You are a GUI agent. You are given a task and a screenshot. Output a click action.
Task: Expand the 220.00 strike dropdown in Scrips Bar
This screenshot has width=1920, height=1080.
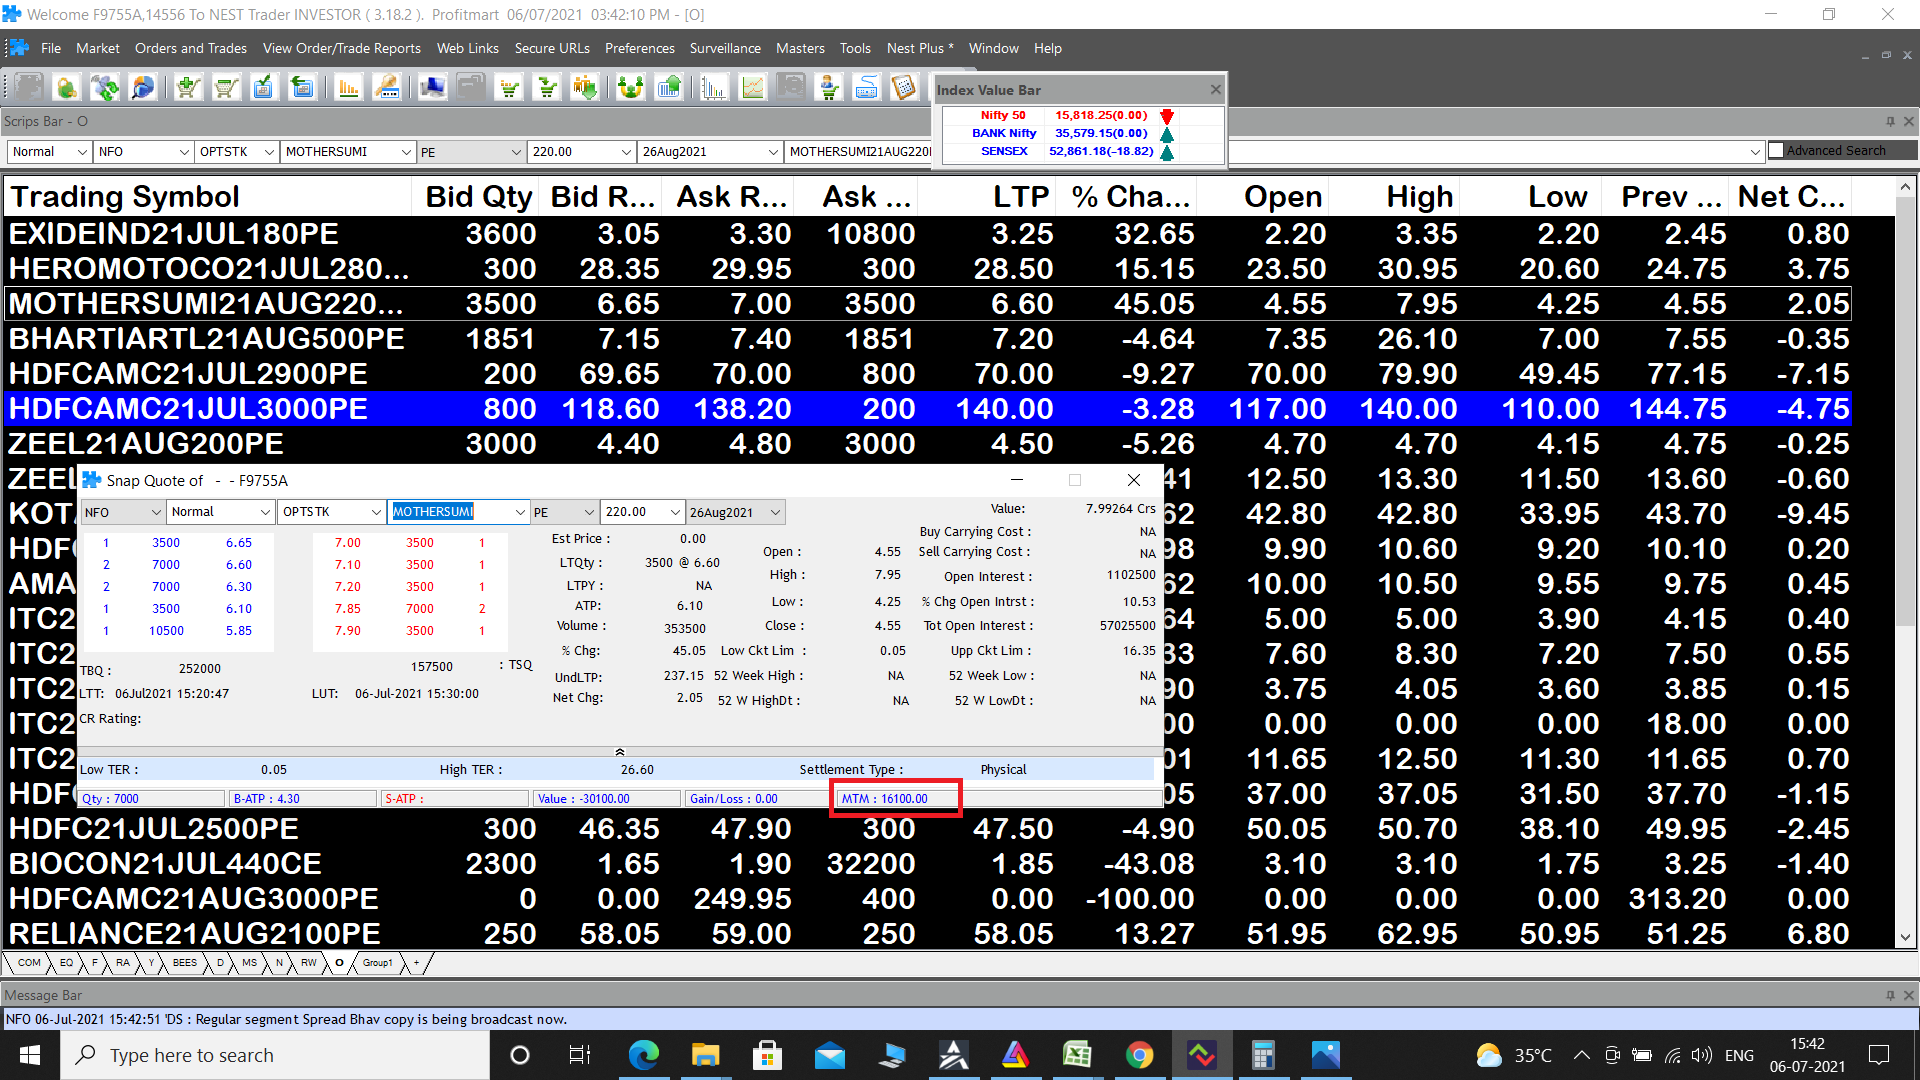626,152
